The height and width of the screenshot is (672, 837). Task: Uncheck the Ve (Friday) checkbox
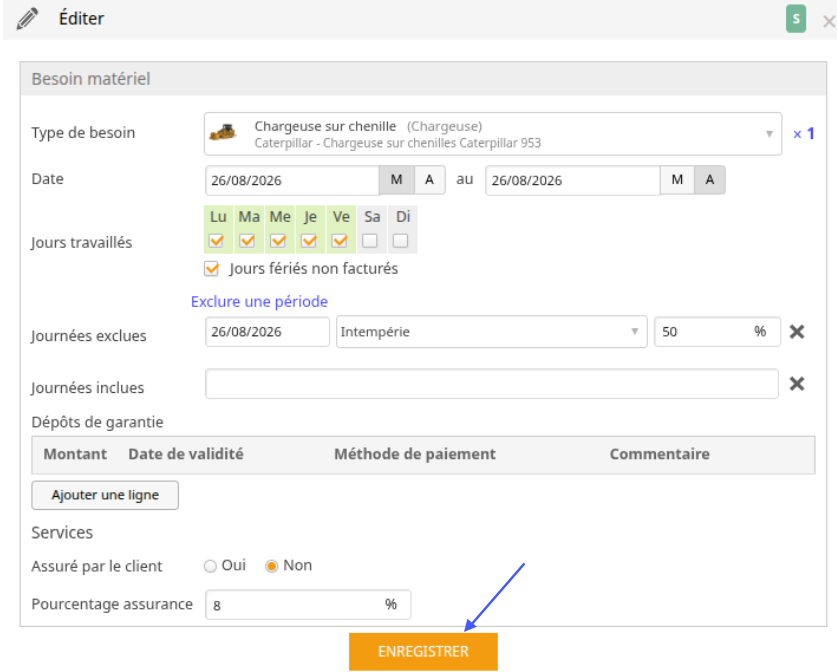339,241
